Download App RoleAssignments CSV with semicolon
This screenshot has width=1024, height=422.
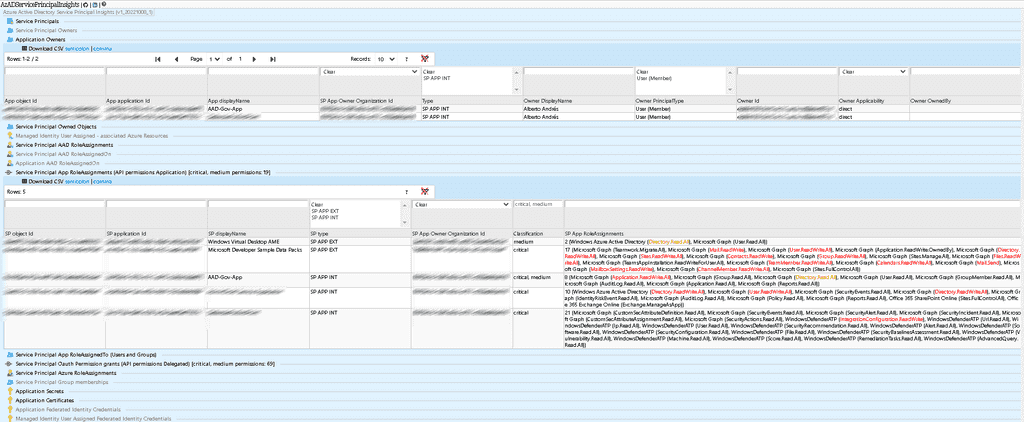pyautogui.click(x=76, y=181)
